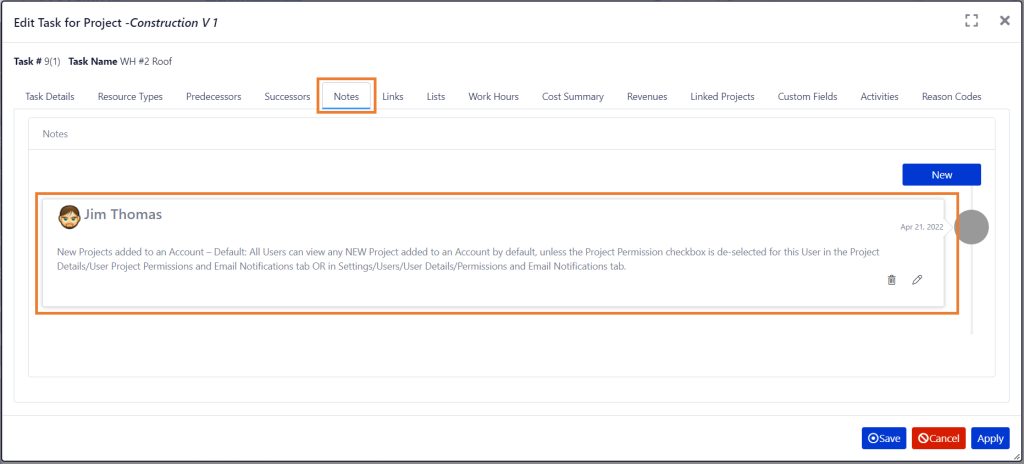Click the note body text

468,259
